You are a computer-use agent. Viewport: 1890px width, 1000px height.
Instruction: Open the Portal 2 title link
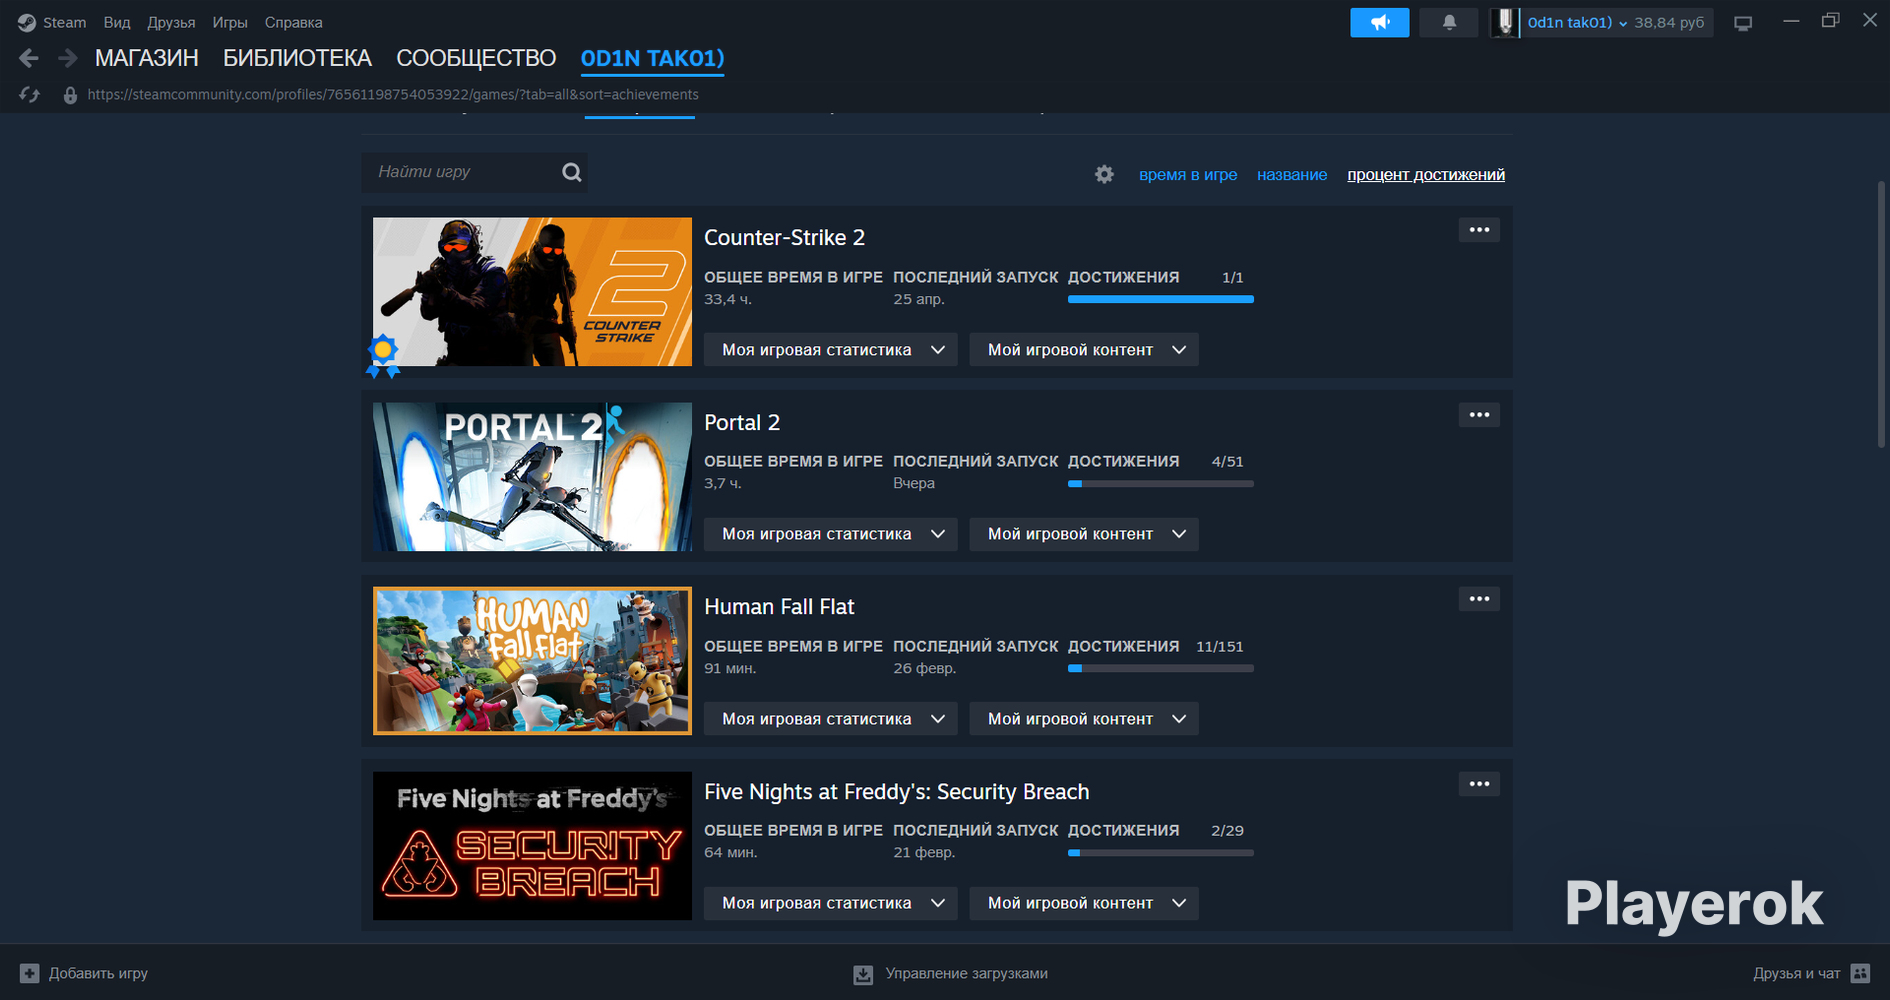pyautogui.click(x=742, y=423)
